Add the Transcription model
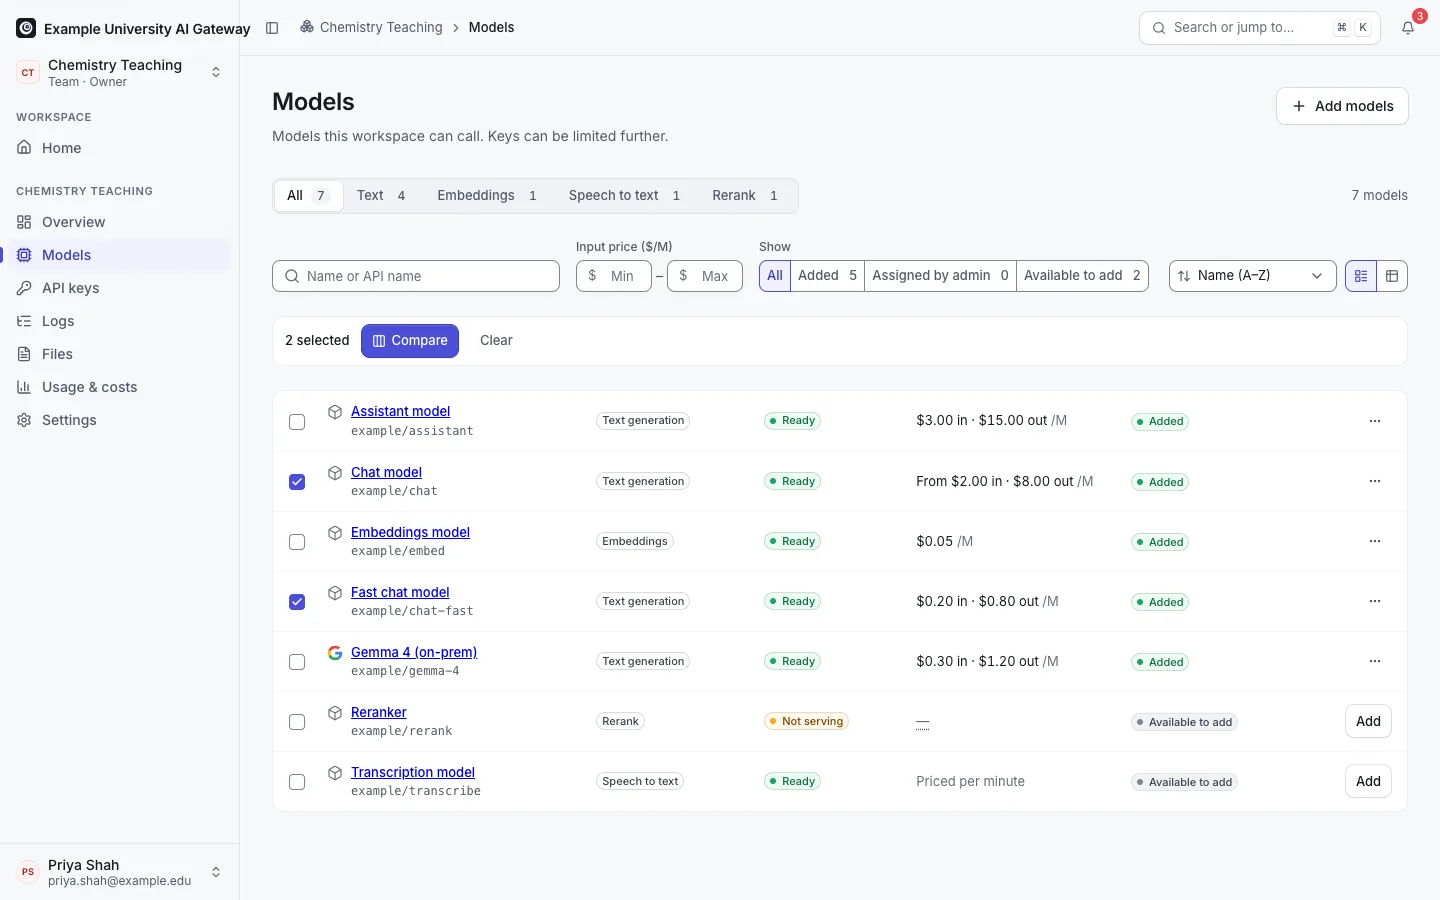Screen dimensions: 1440x900 click(x=1368, y=781)
